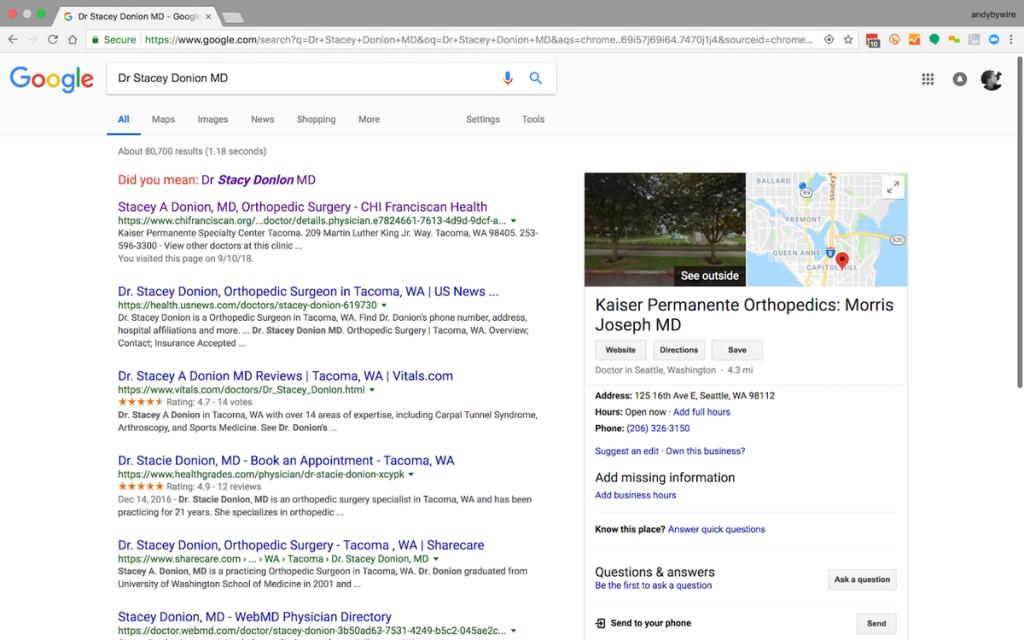Open the blue Zoom extension icon

(x=993, y=40)
